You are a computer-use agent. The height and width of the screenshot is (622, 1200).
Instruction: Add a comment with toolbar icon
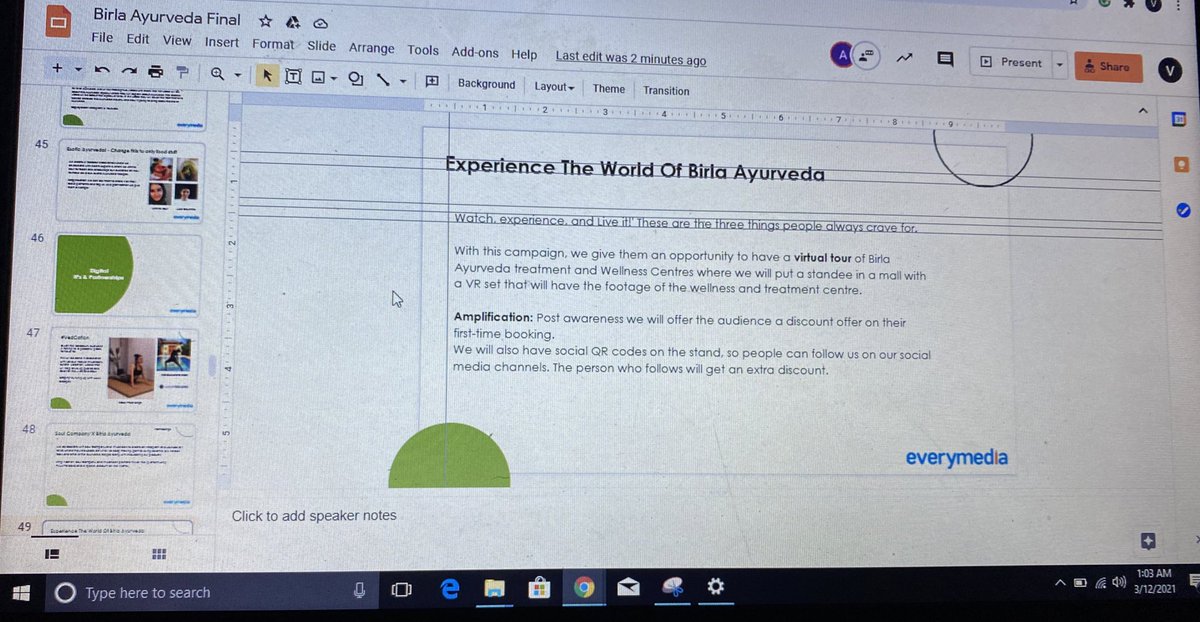pos(432,81)
